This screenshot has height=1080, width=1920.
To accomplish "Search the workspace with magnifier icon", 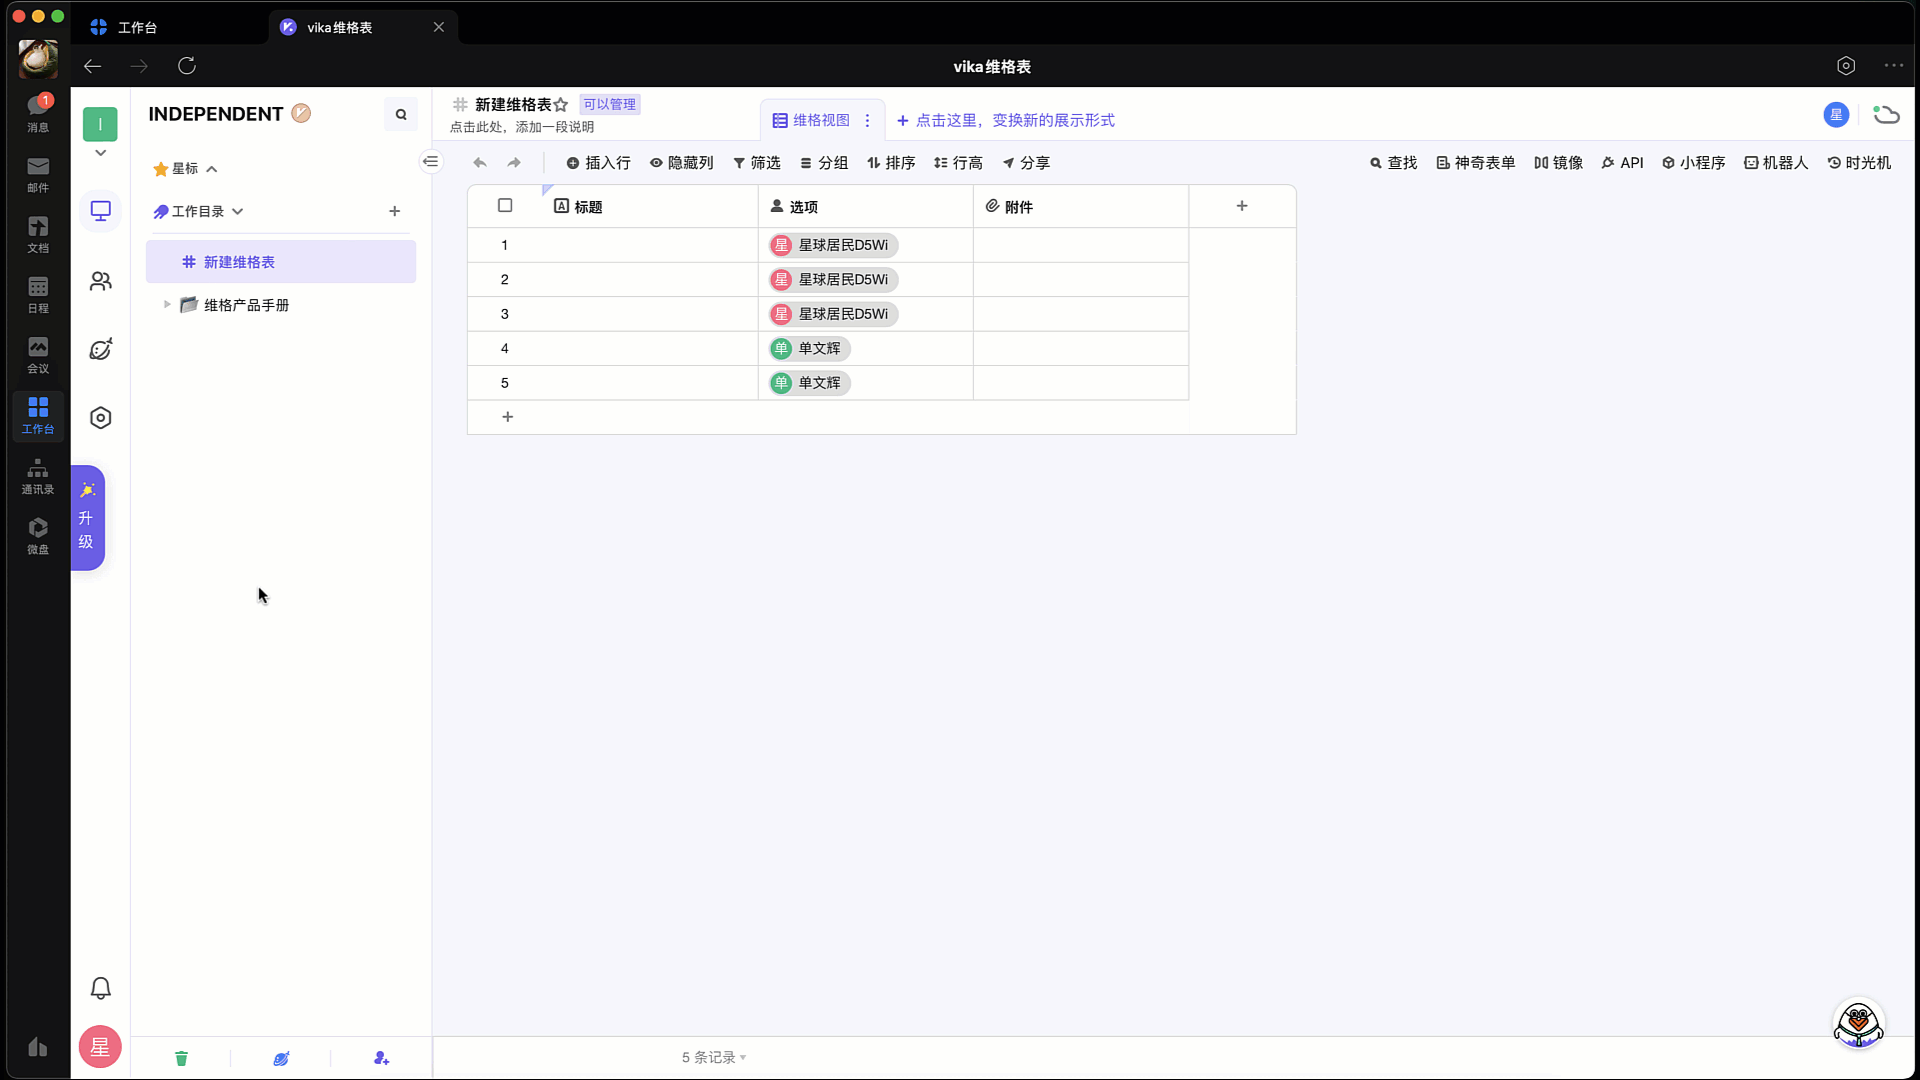I will [401, 114].
